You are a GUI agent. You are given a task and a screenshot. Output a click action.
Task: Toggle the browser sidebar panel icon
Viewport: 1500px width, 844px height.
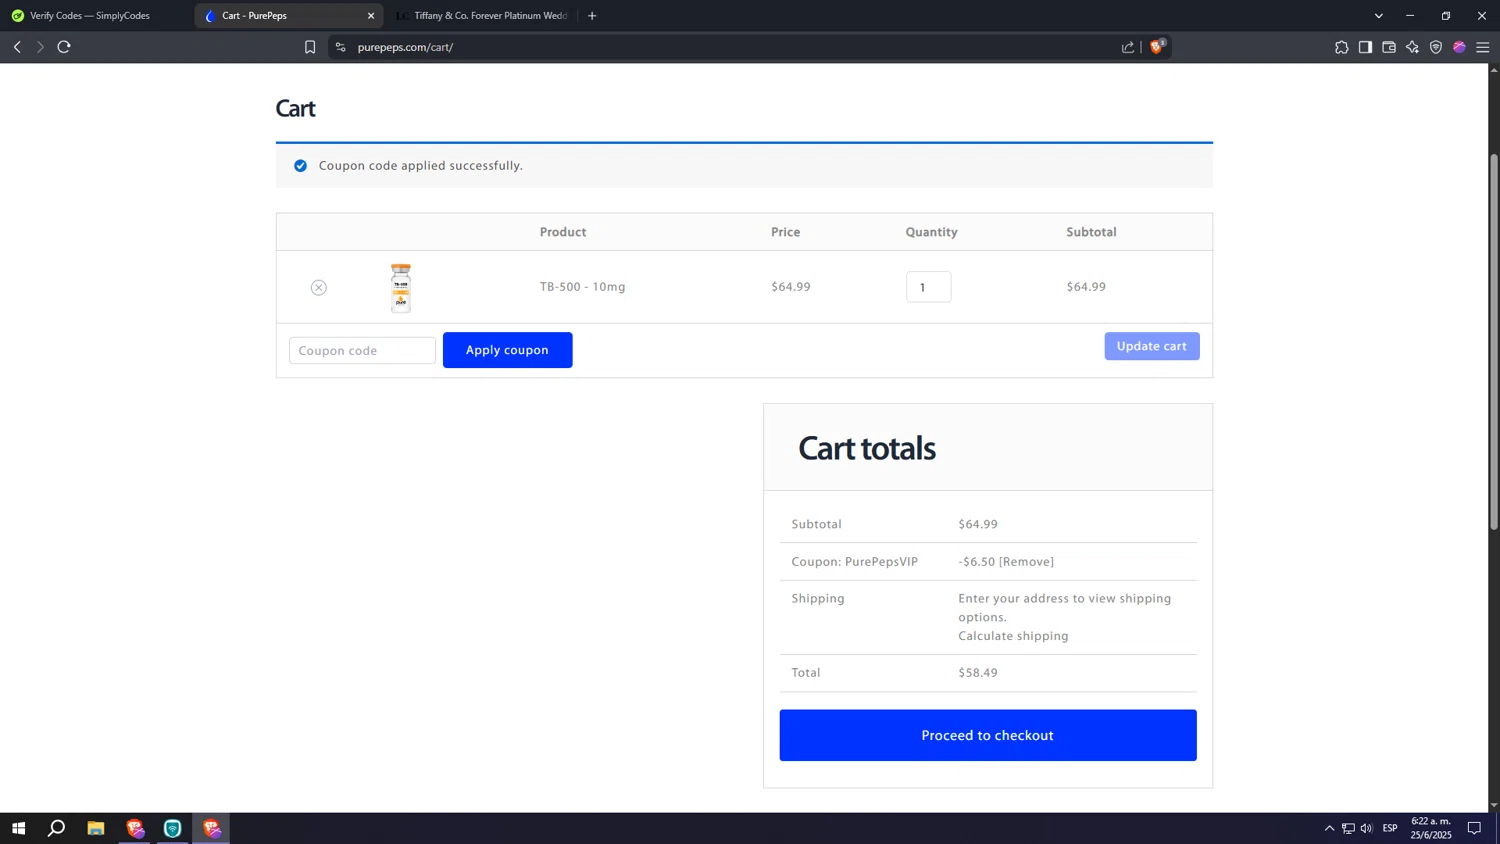tap(1365, 47)
